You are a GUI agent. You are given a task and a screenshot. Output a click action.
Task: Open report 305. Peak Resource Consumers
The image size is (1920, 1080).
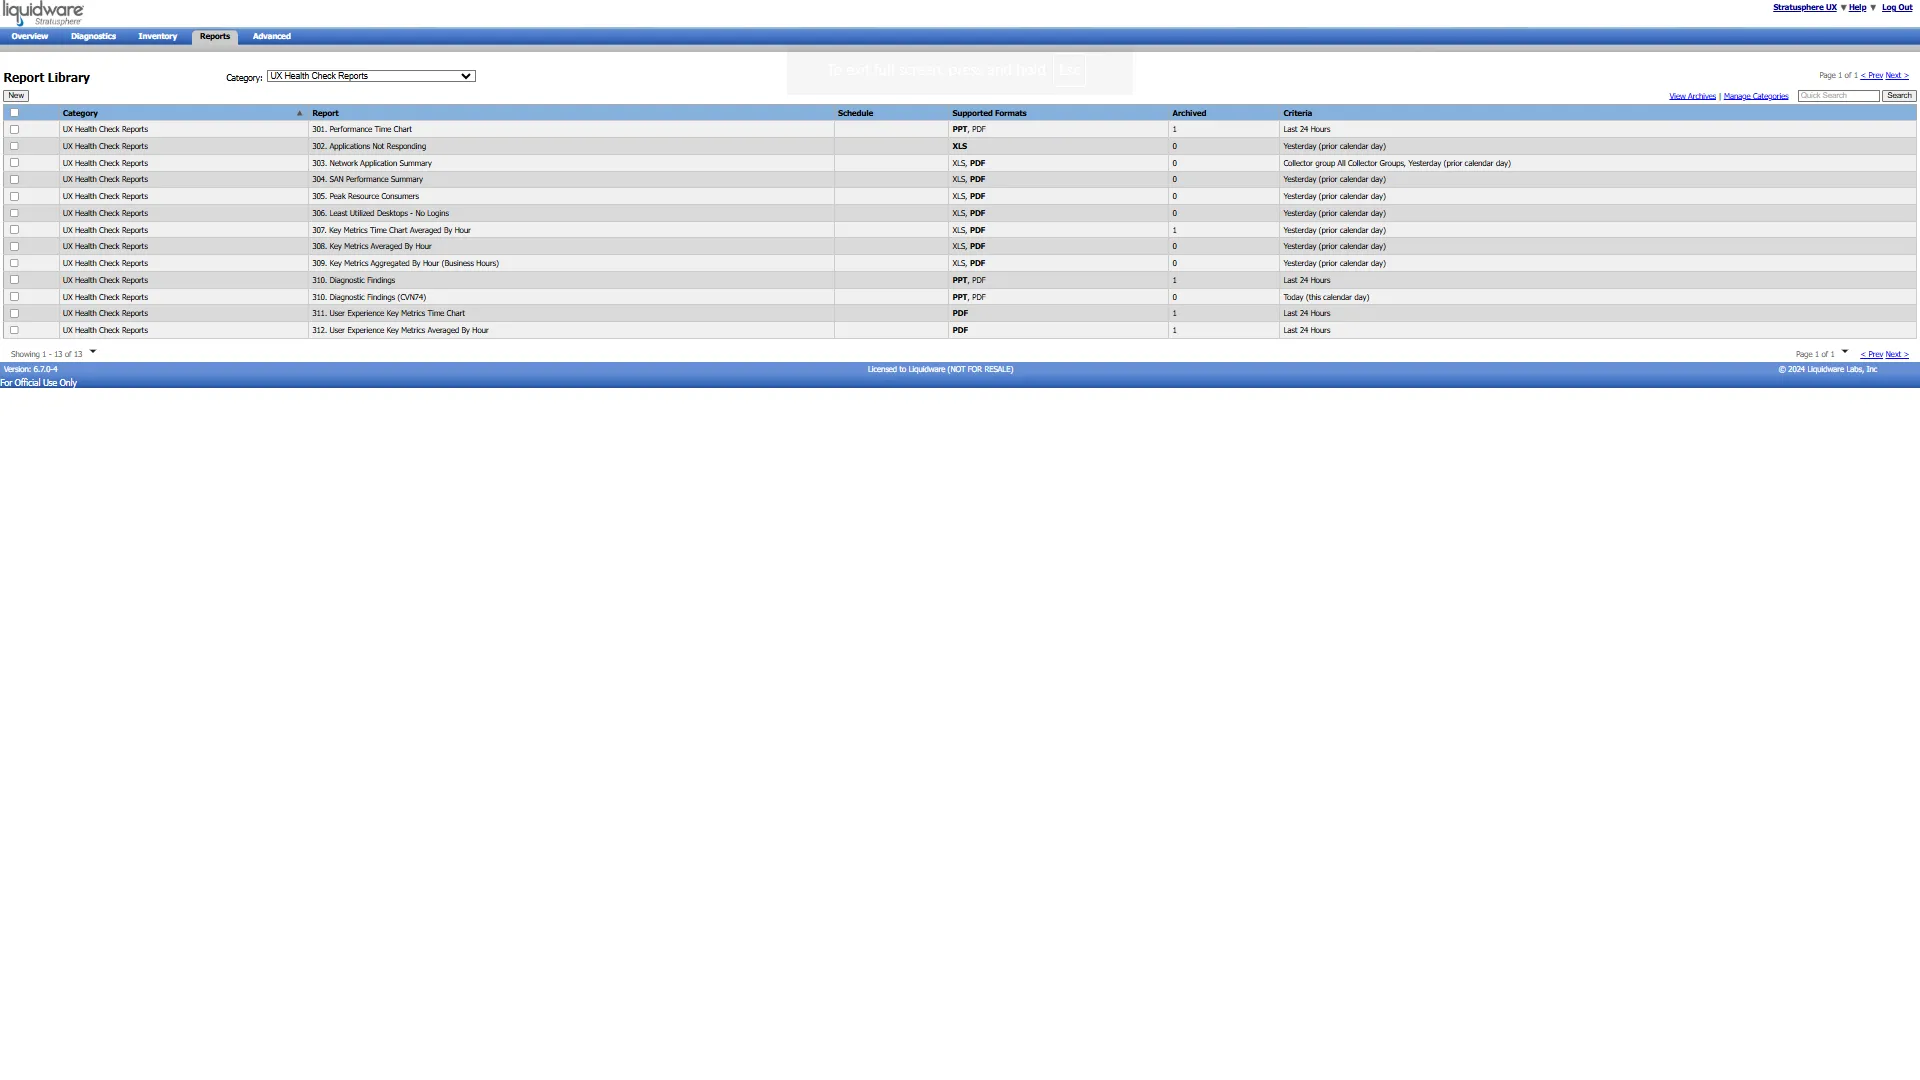pos(365,196)
